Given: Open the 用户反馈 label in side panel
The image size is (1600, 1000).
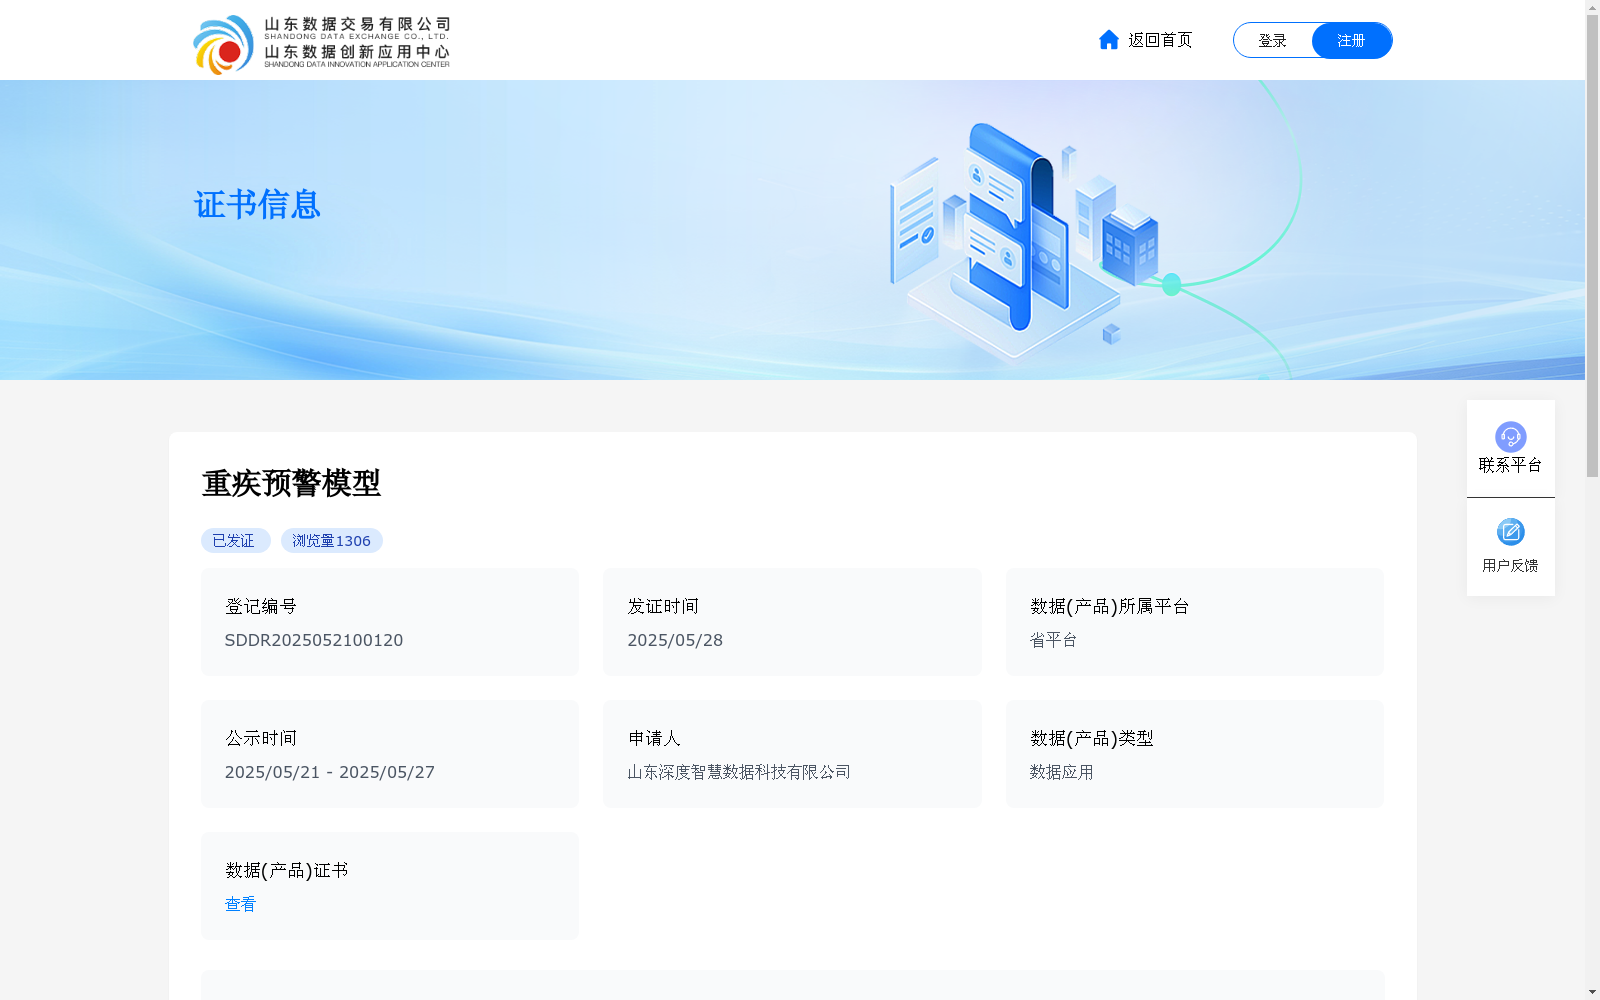Looking at the screenshot, I should (x=1510, y=566).
